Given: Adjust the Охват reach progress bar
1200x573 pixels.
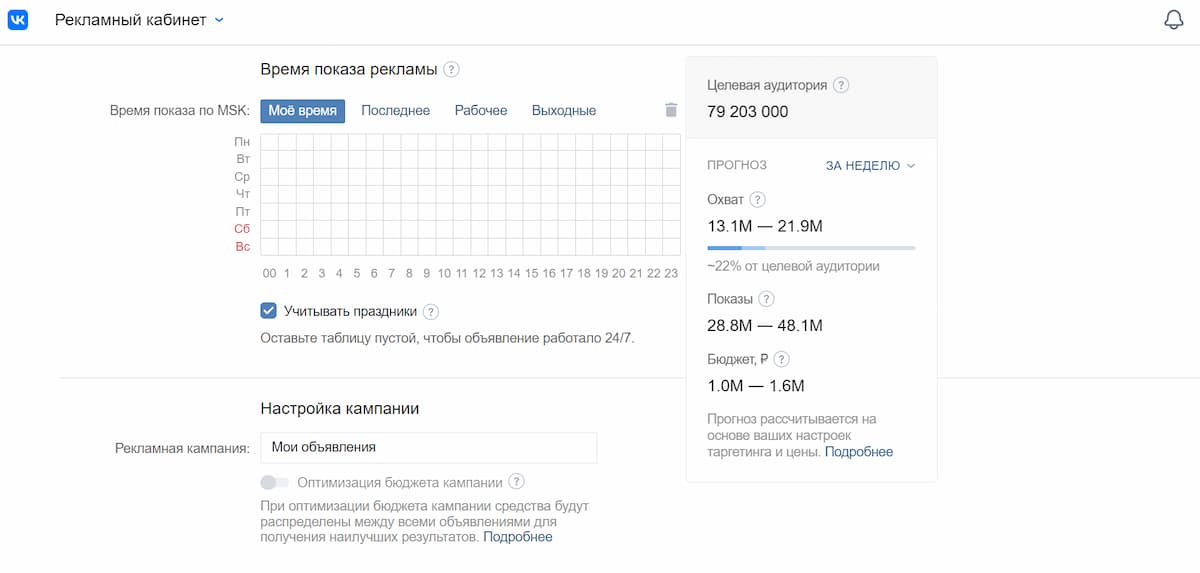Looking at the screenshot, I should tap(810, 247).
